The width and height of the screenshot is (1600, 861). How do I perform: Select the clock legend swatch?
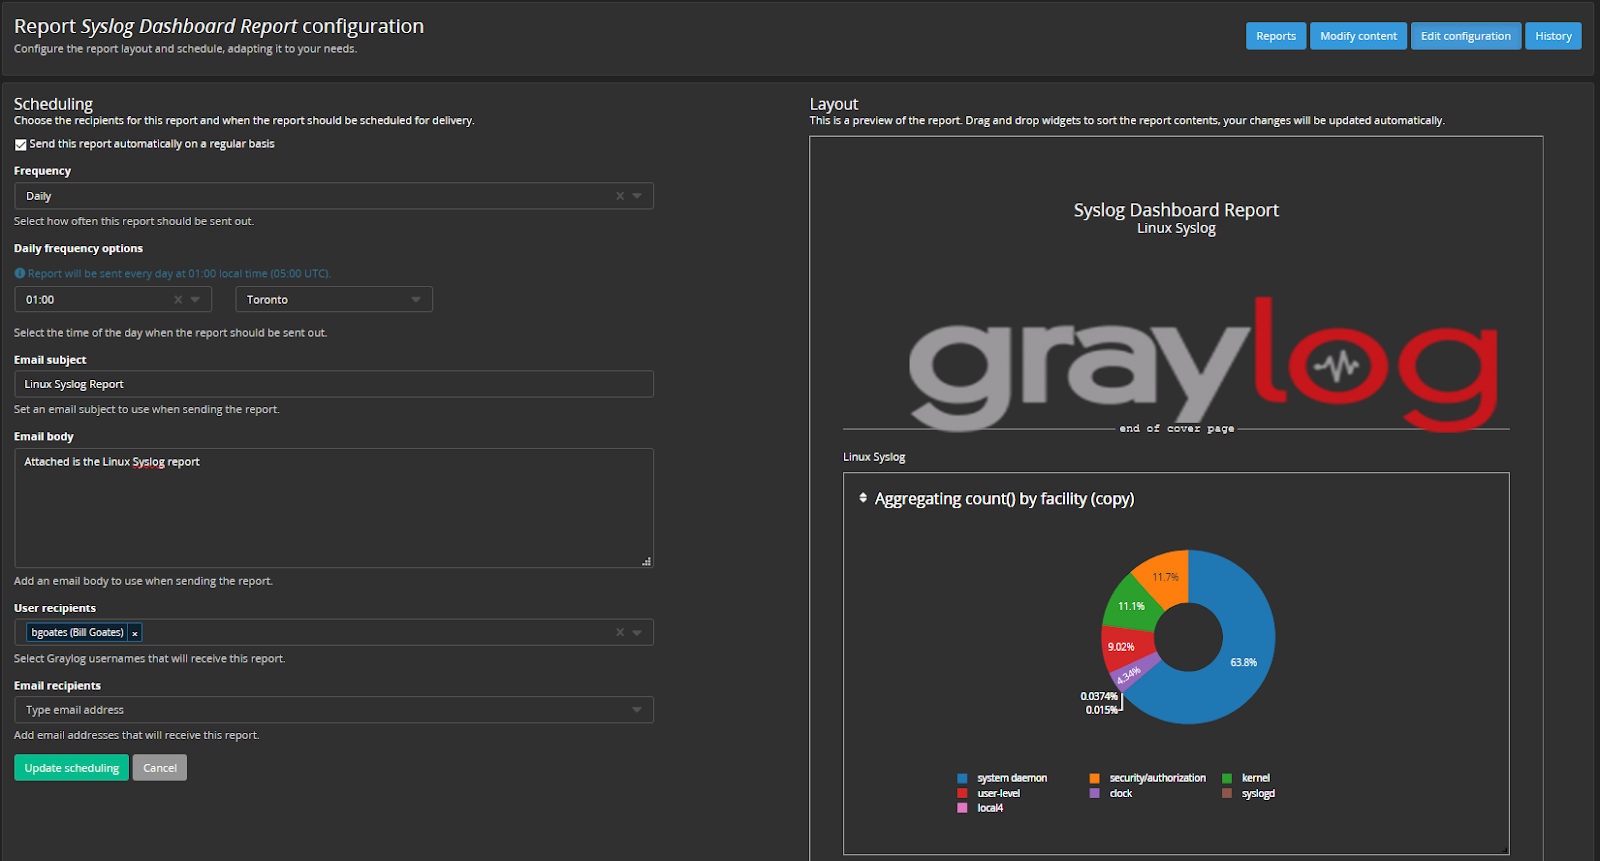(1094, 793)
